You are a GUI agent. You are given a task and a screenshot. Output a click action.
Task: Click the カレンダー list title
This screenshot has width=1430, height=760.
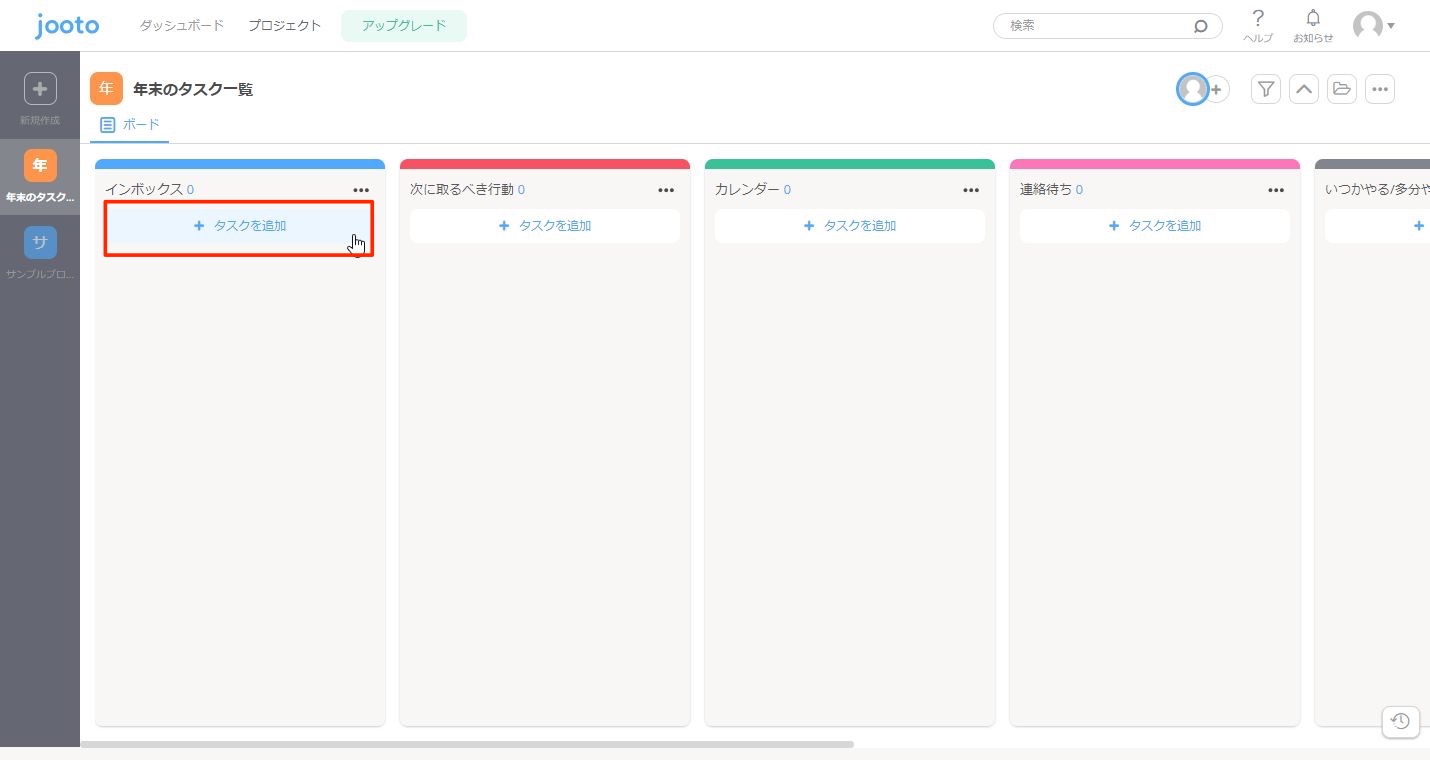(747, 189)
